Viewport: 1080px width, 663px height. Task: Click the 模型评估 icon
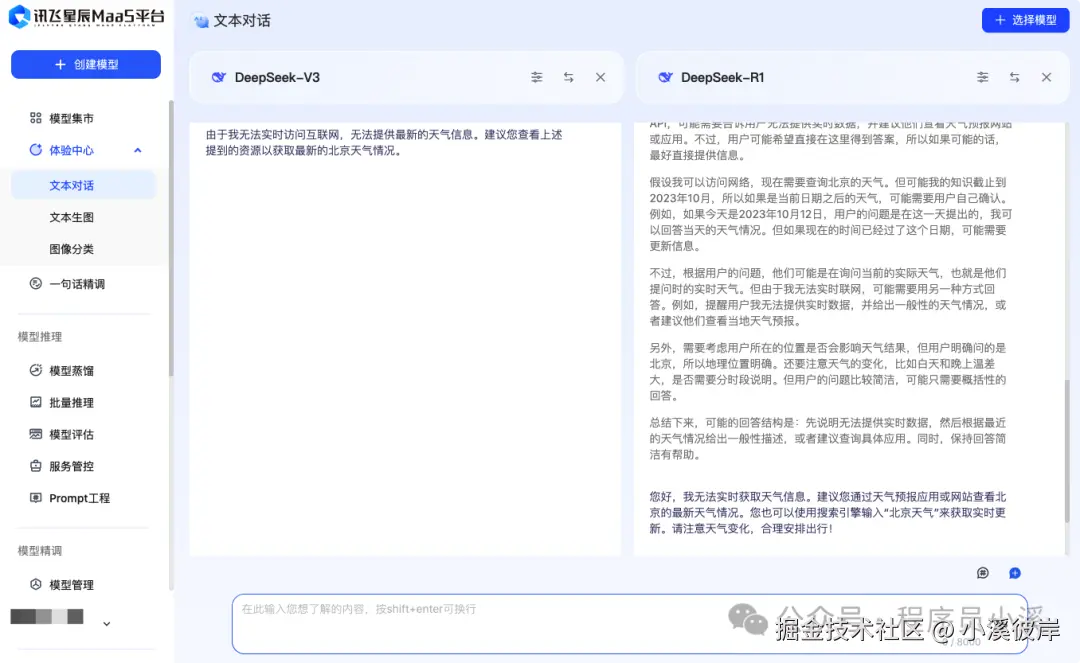click(35, 434)
